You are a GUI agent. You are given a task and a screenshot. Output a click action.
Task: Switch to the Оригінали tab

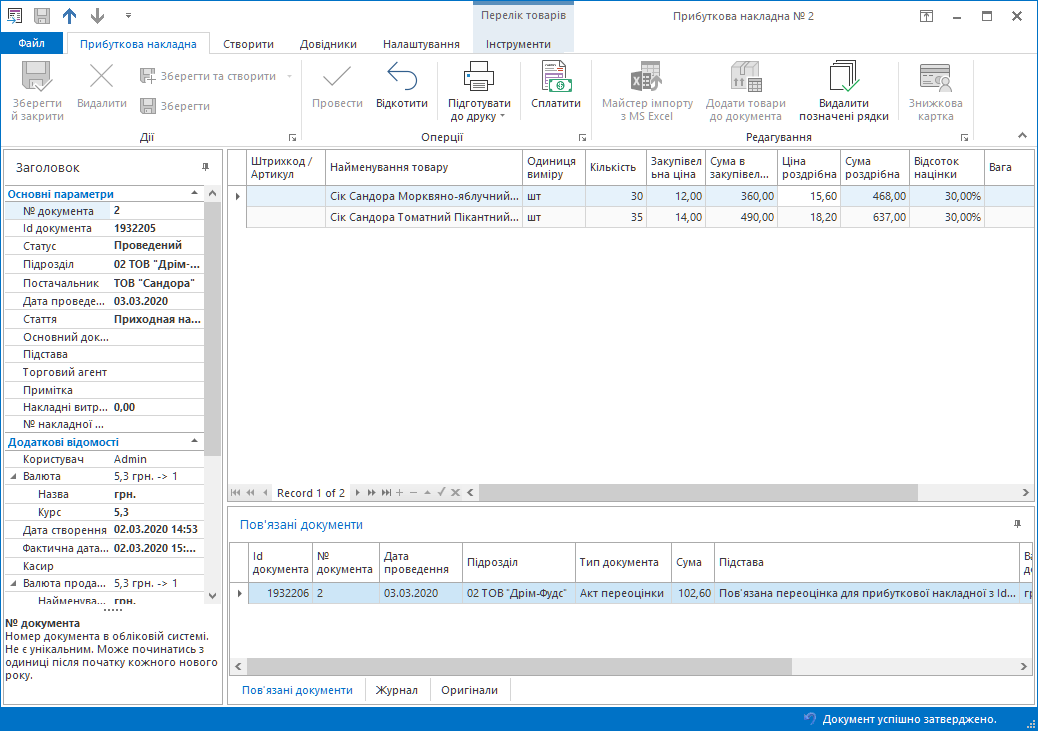click(470, 690)
